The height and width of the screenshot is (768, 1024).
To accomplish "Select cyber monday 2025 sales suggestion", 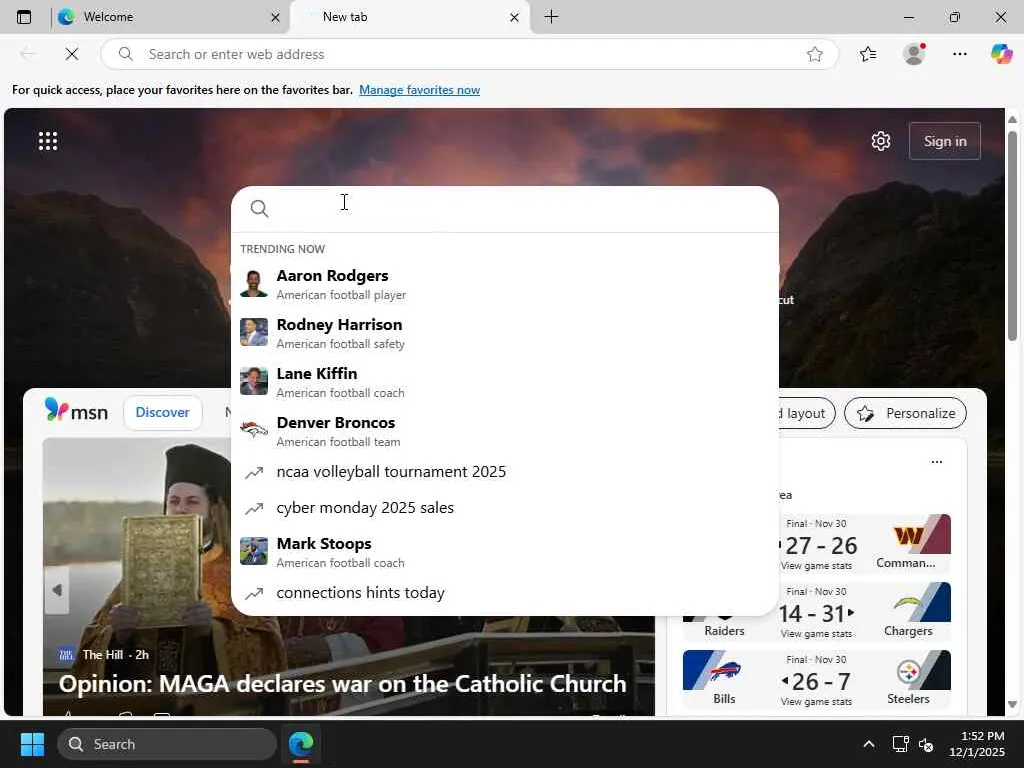I will [505, 507].
